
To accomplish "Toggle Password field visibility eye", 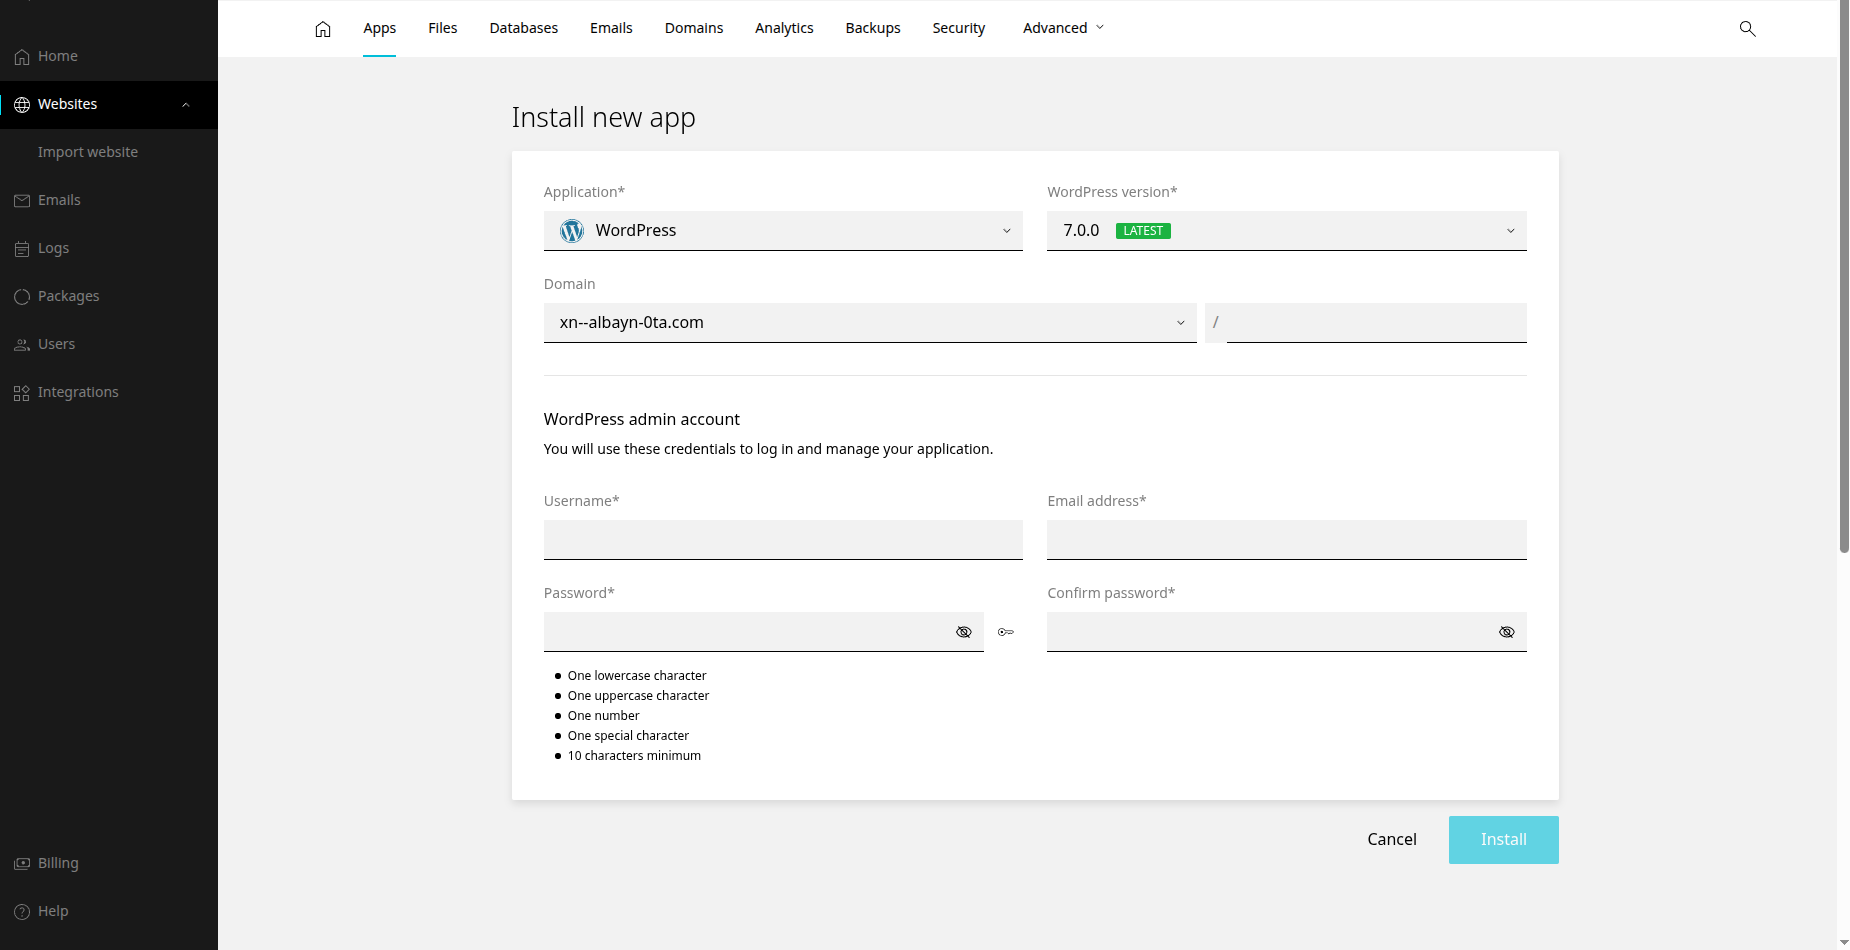I will point(964,632).
